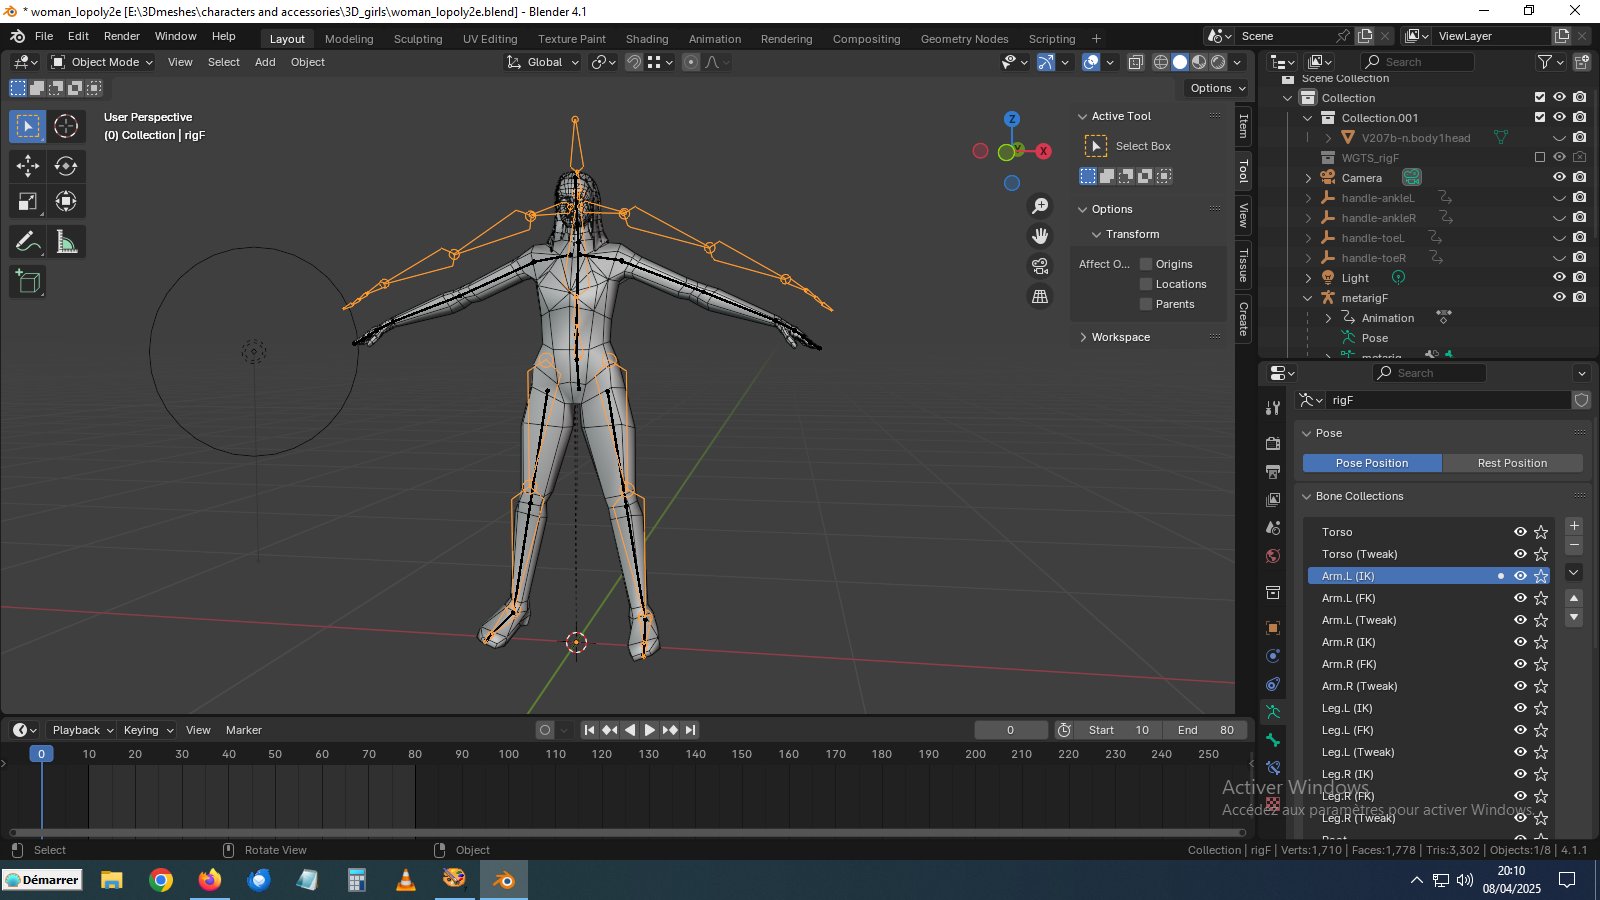
Task: Choose the Measure tool
Action: pos(66,242)
